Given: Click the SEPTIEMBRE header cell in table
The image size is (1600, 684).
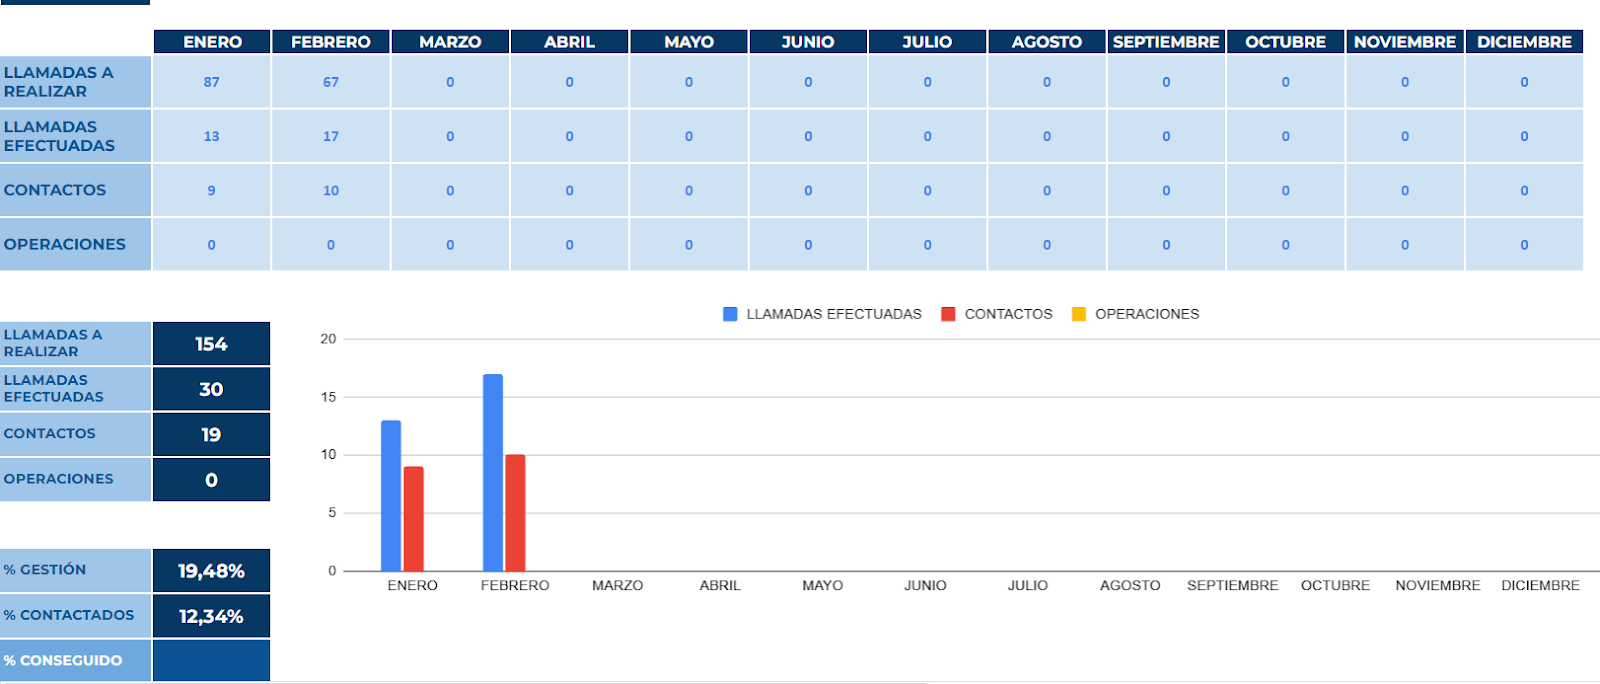Looking at the screenshot, I should click(1166, 42).
